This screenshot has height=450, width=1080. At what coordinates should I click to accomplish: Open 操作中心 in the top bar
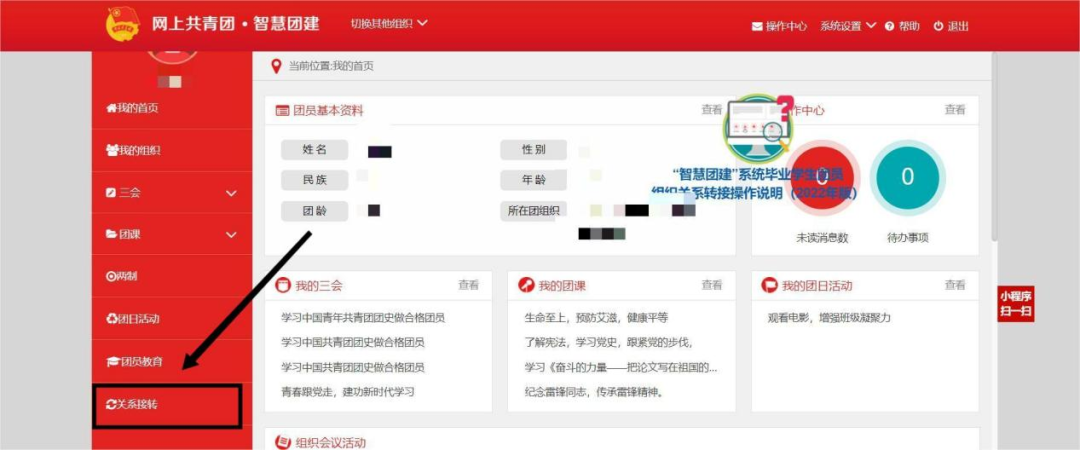(786, 26)
